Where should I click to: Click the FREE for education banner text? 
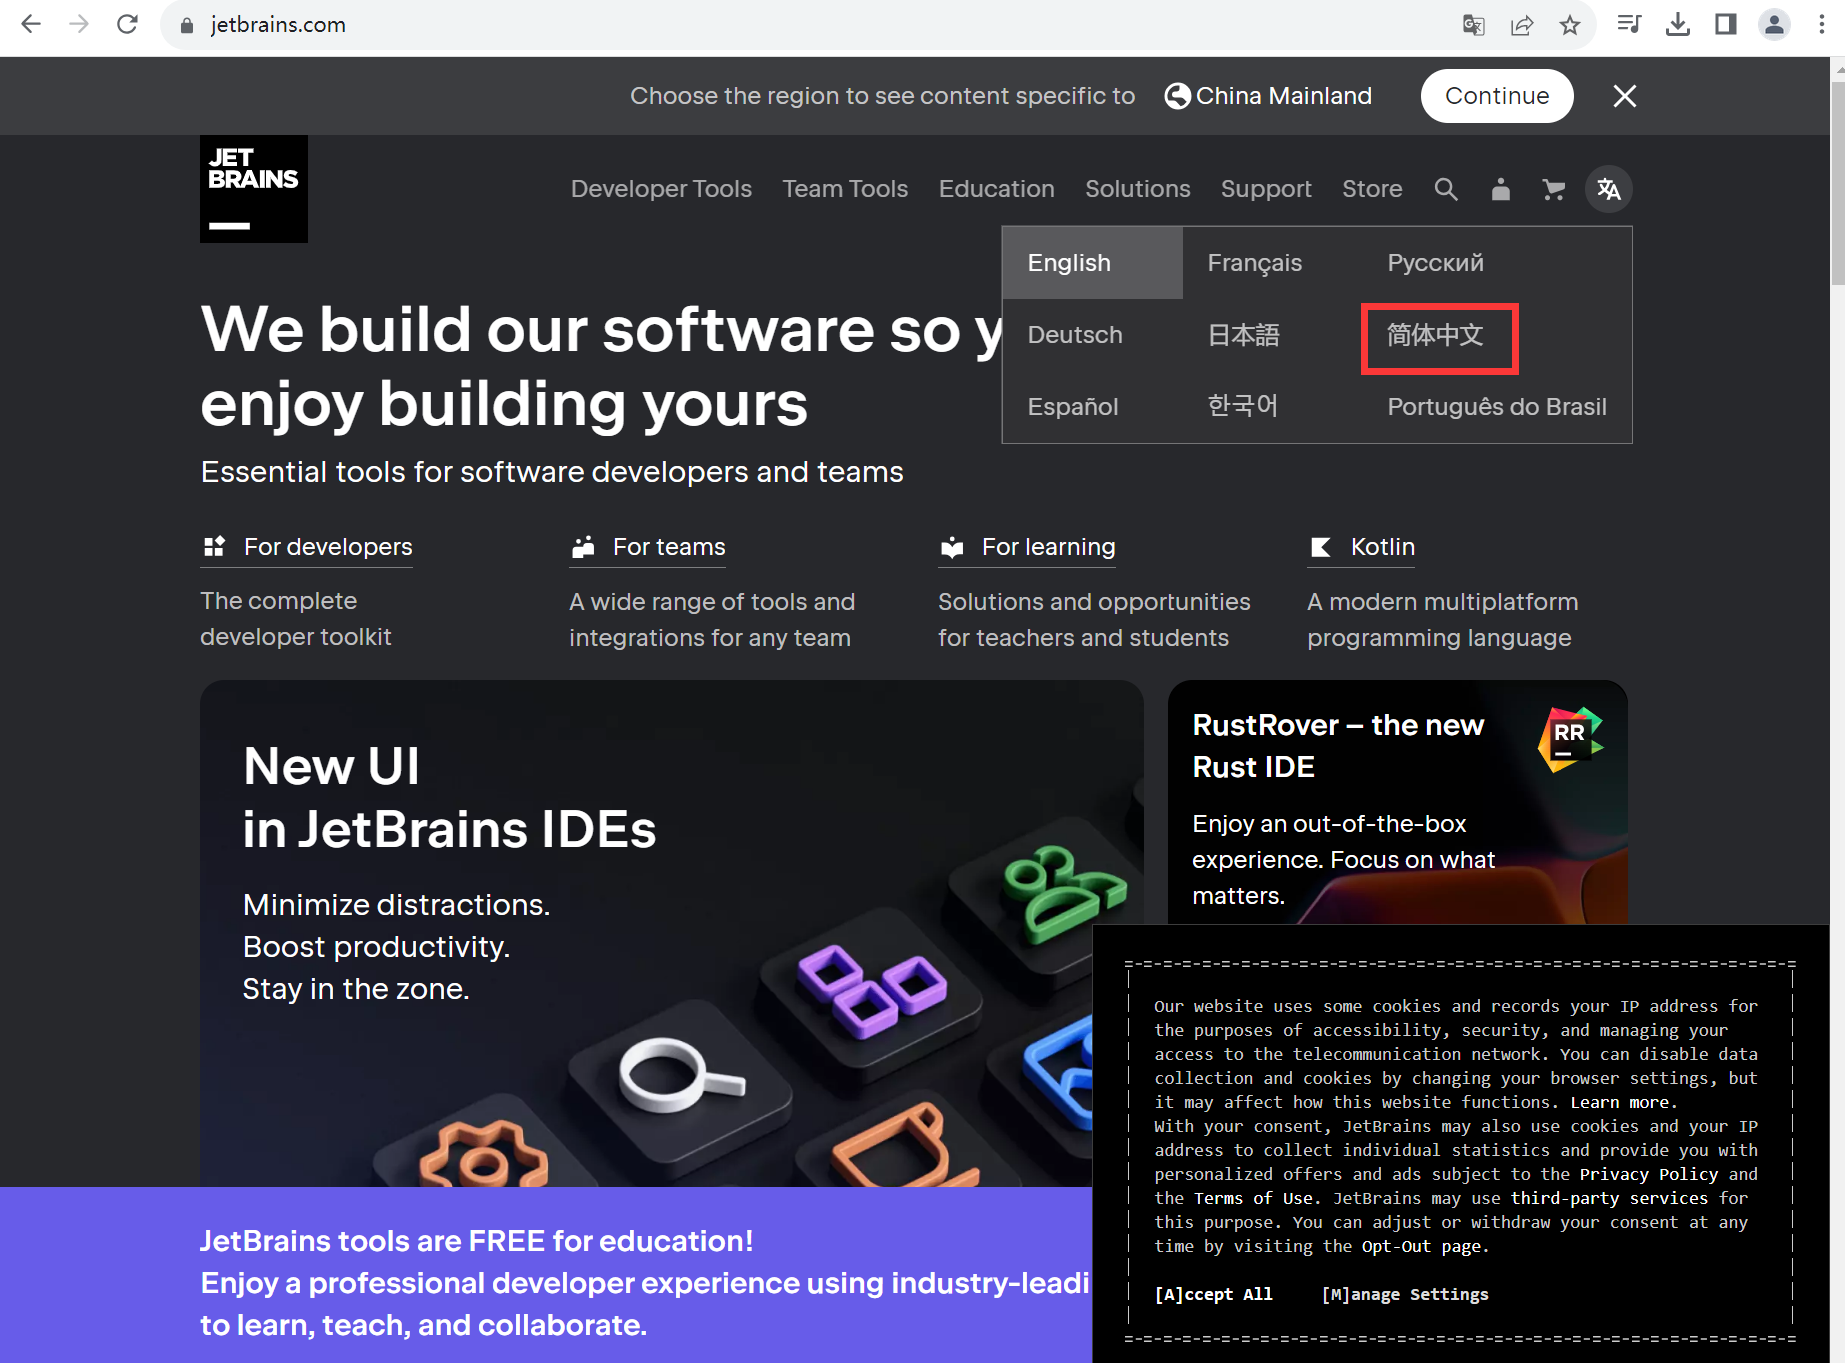645,1283
